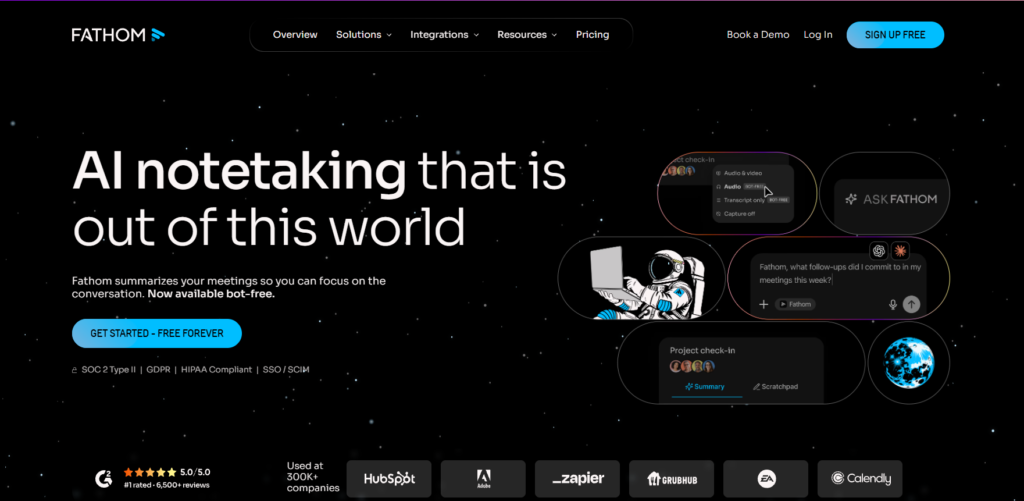The height and width of the screenshot is (501, 1024).
Task: Select the Scratchpad tab
Action: 775,387
